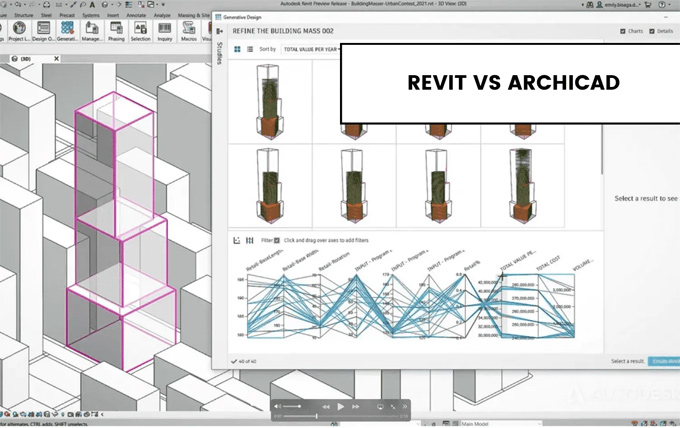Select the fourth design thumbnail in second row
The height and width of the screenshot is (428, 680).
522,186
